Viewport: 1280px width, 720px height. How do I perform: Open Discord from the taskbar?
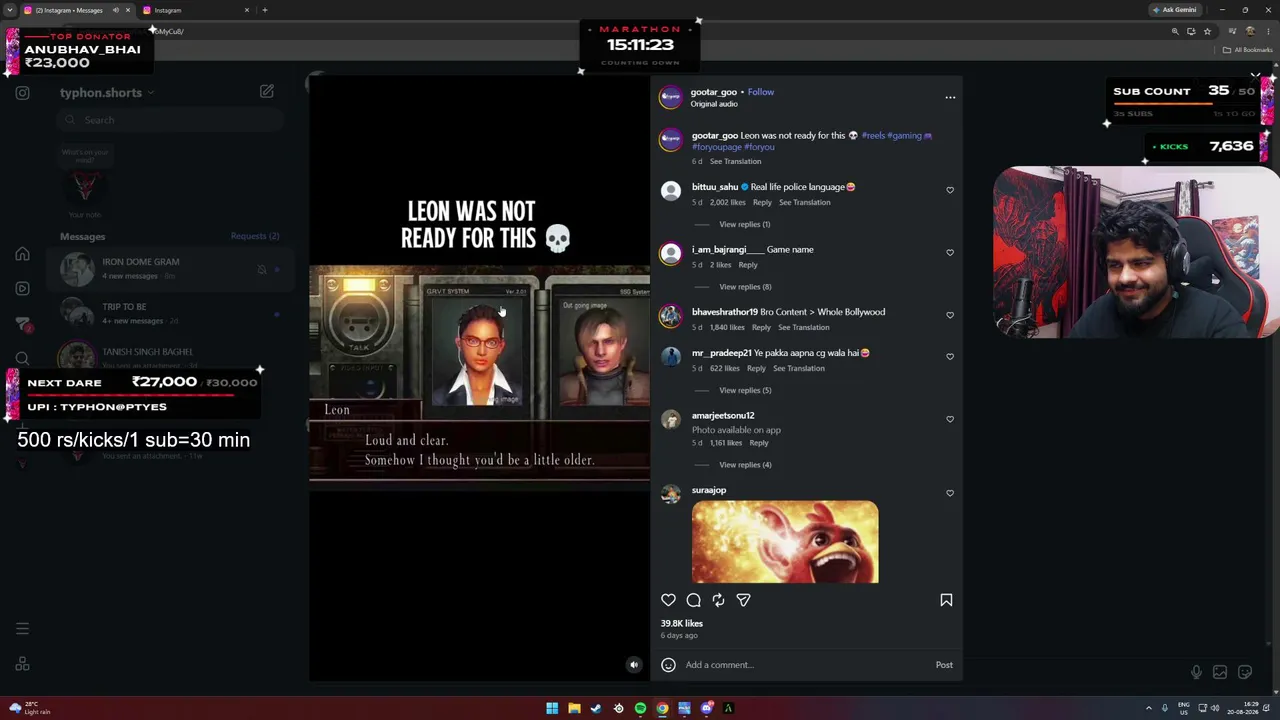click(706, 708)
